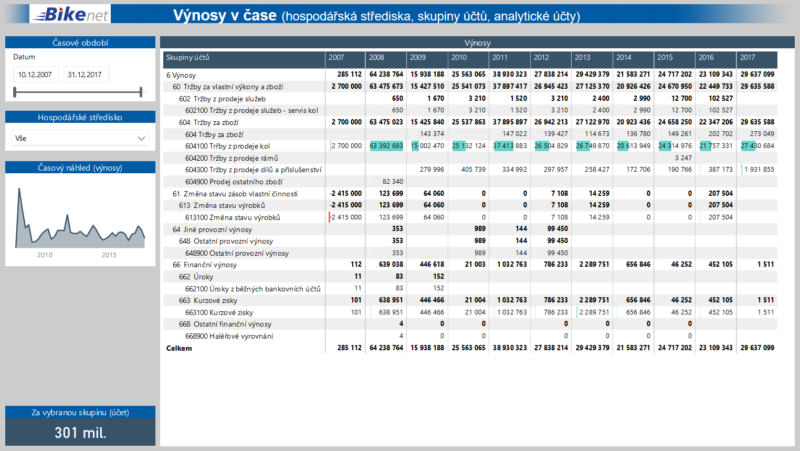Click the left handle of date slider

15,92
